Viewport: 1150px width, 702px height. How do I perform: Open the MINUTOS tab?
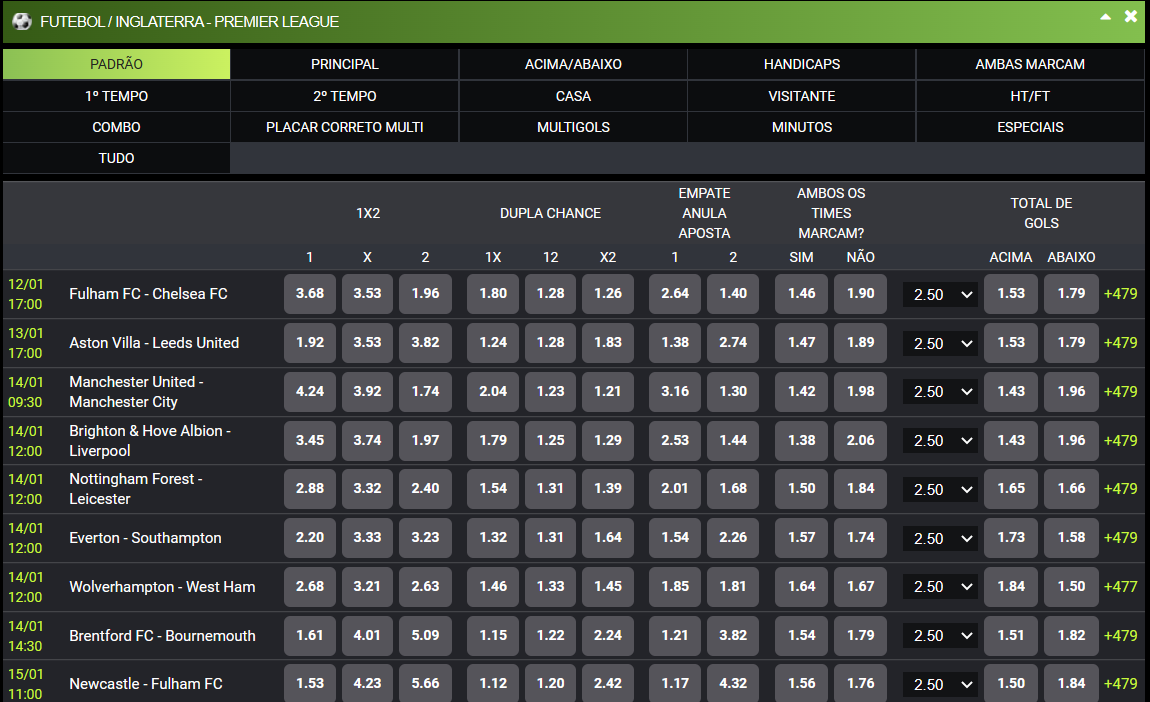(802, 127)
